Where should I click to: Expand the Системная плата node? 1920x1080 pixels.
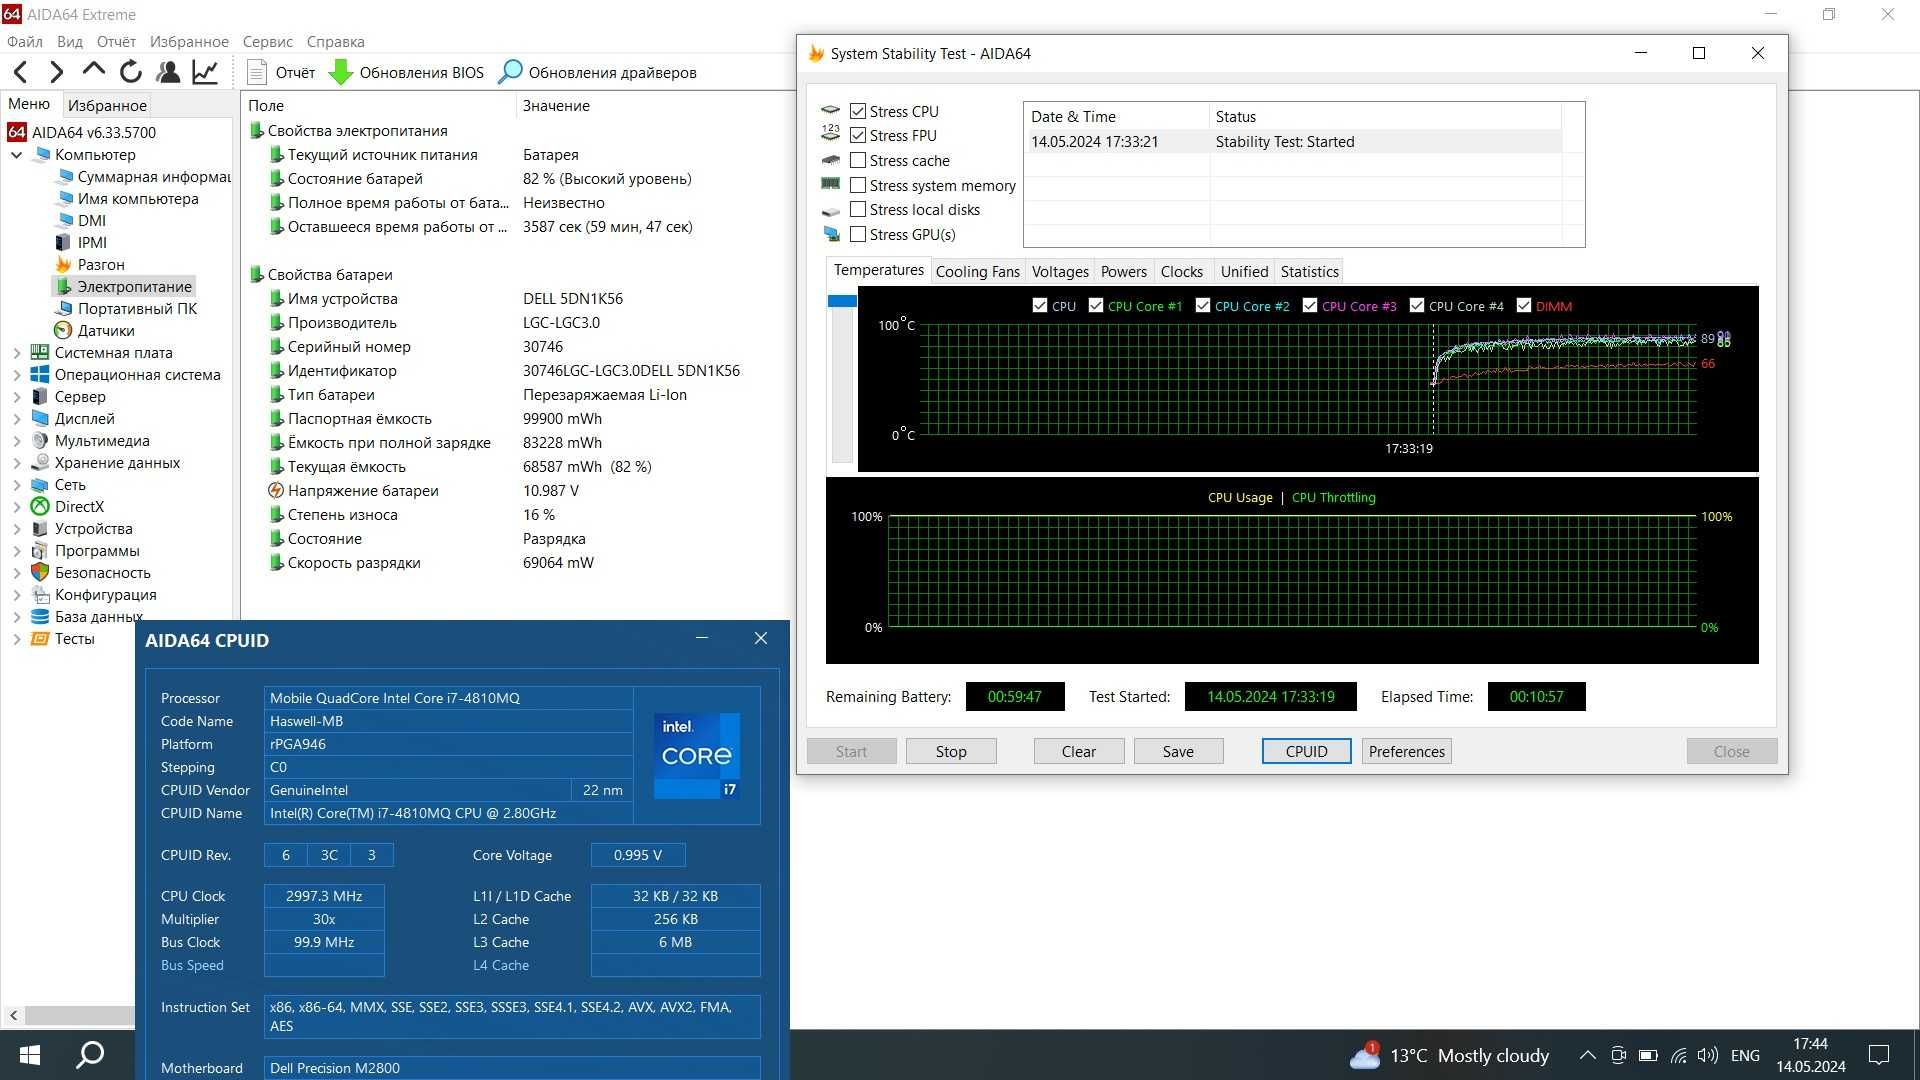click(x=17, y=352)
